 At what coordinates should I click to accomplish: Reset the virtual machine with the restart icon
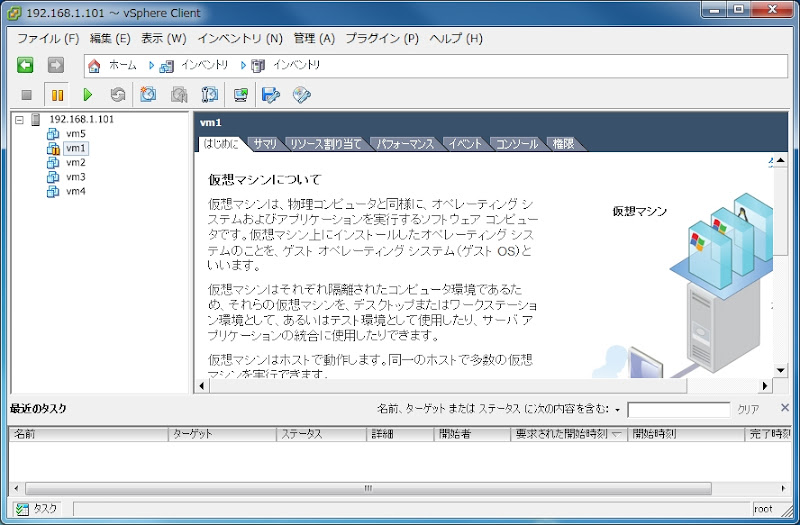(118, 95)
